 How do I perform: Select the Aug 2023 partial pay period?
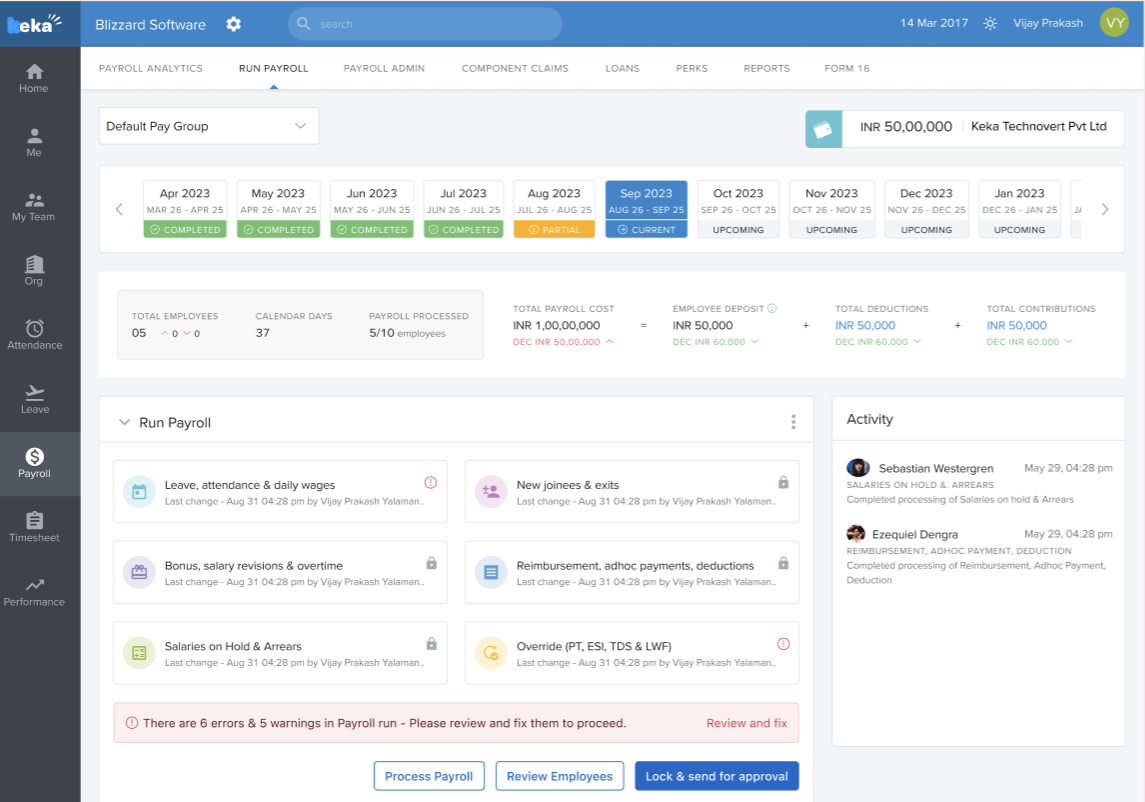point(553,209)
